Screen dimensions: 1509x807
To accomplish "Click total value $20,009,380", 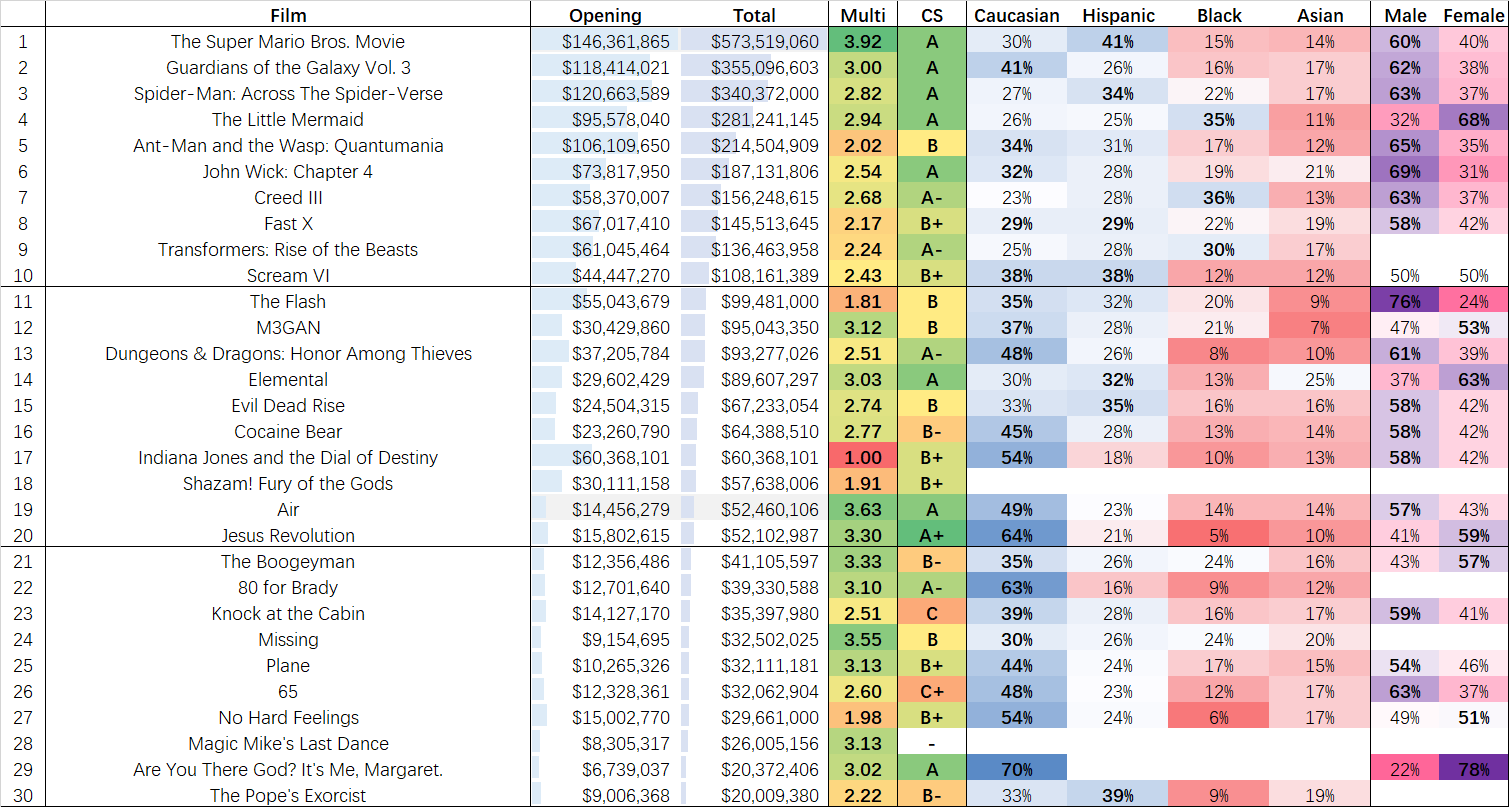I will tap(754, 796).
